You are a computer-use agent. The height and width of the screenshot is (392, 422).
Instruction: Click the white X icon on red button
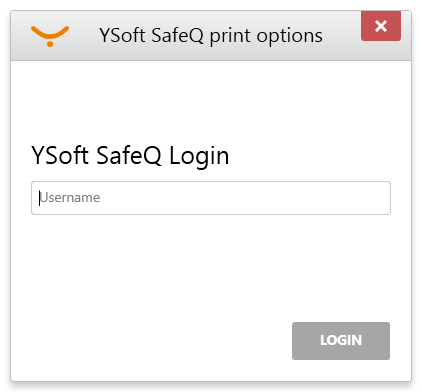tap(381, 26)
